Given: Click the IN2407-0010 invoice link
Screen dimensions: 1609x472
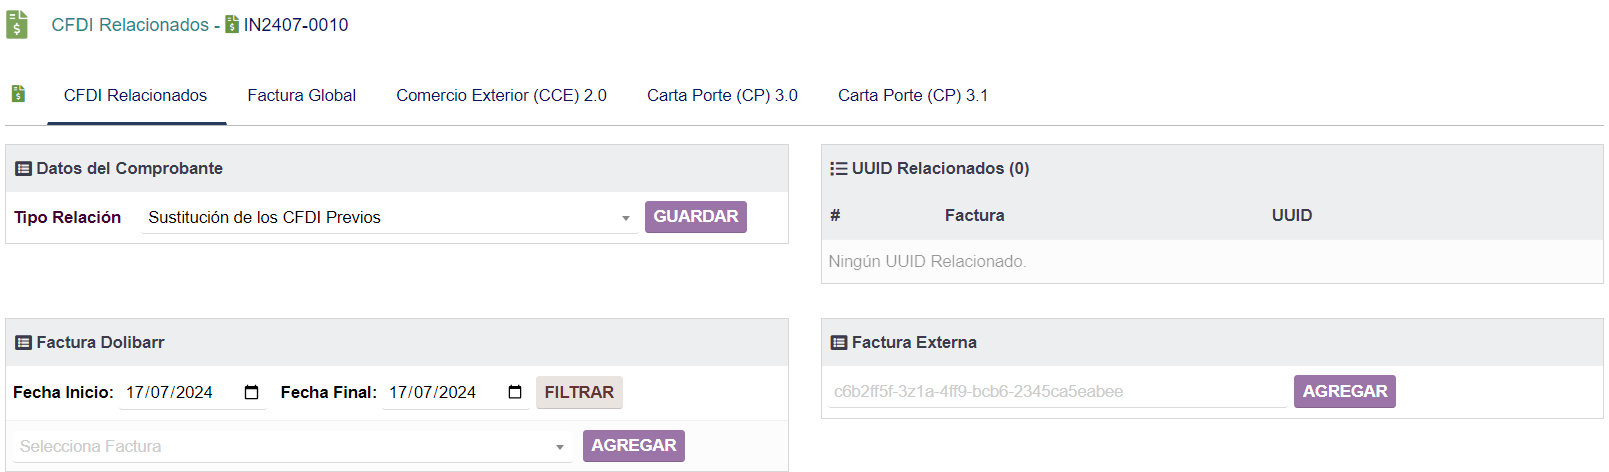Looking at the screenshot, I should pos(296,25).
